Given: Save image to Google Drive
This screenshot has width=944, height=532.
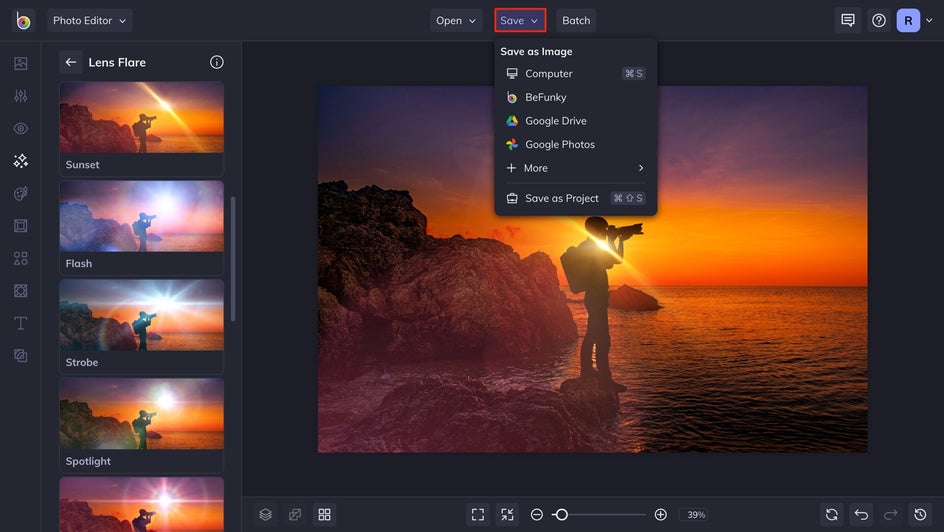Looking at the screenshot, I should 576,120.
